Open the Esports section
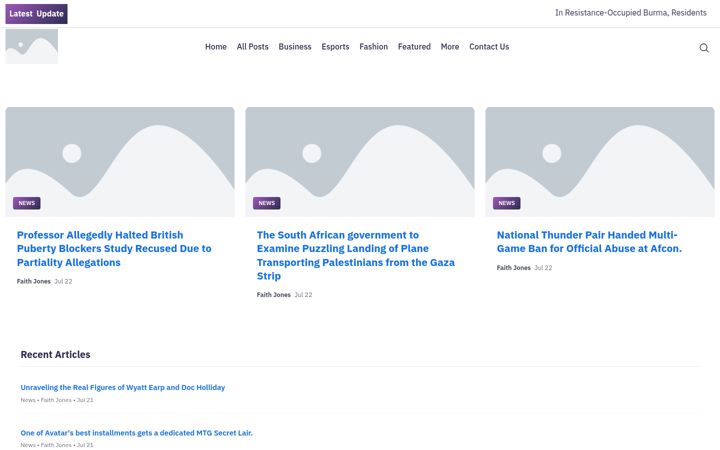This screenshot has height=450, width=720. pos(335,47)
